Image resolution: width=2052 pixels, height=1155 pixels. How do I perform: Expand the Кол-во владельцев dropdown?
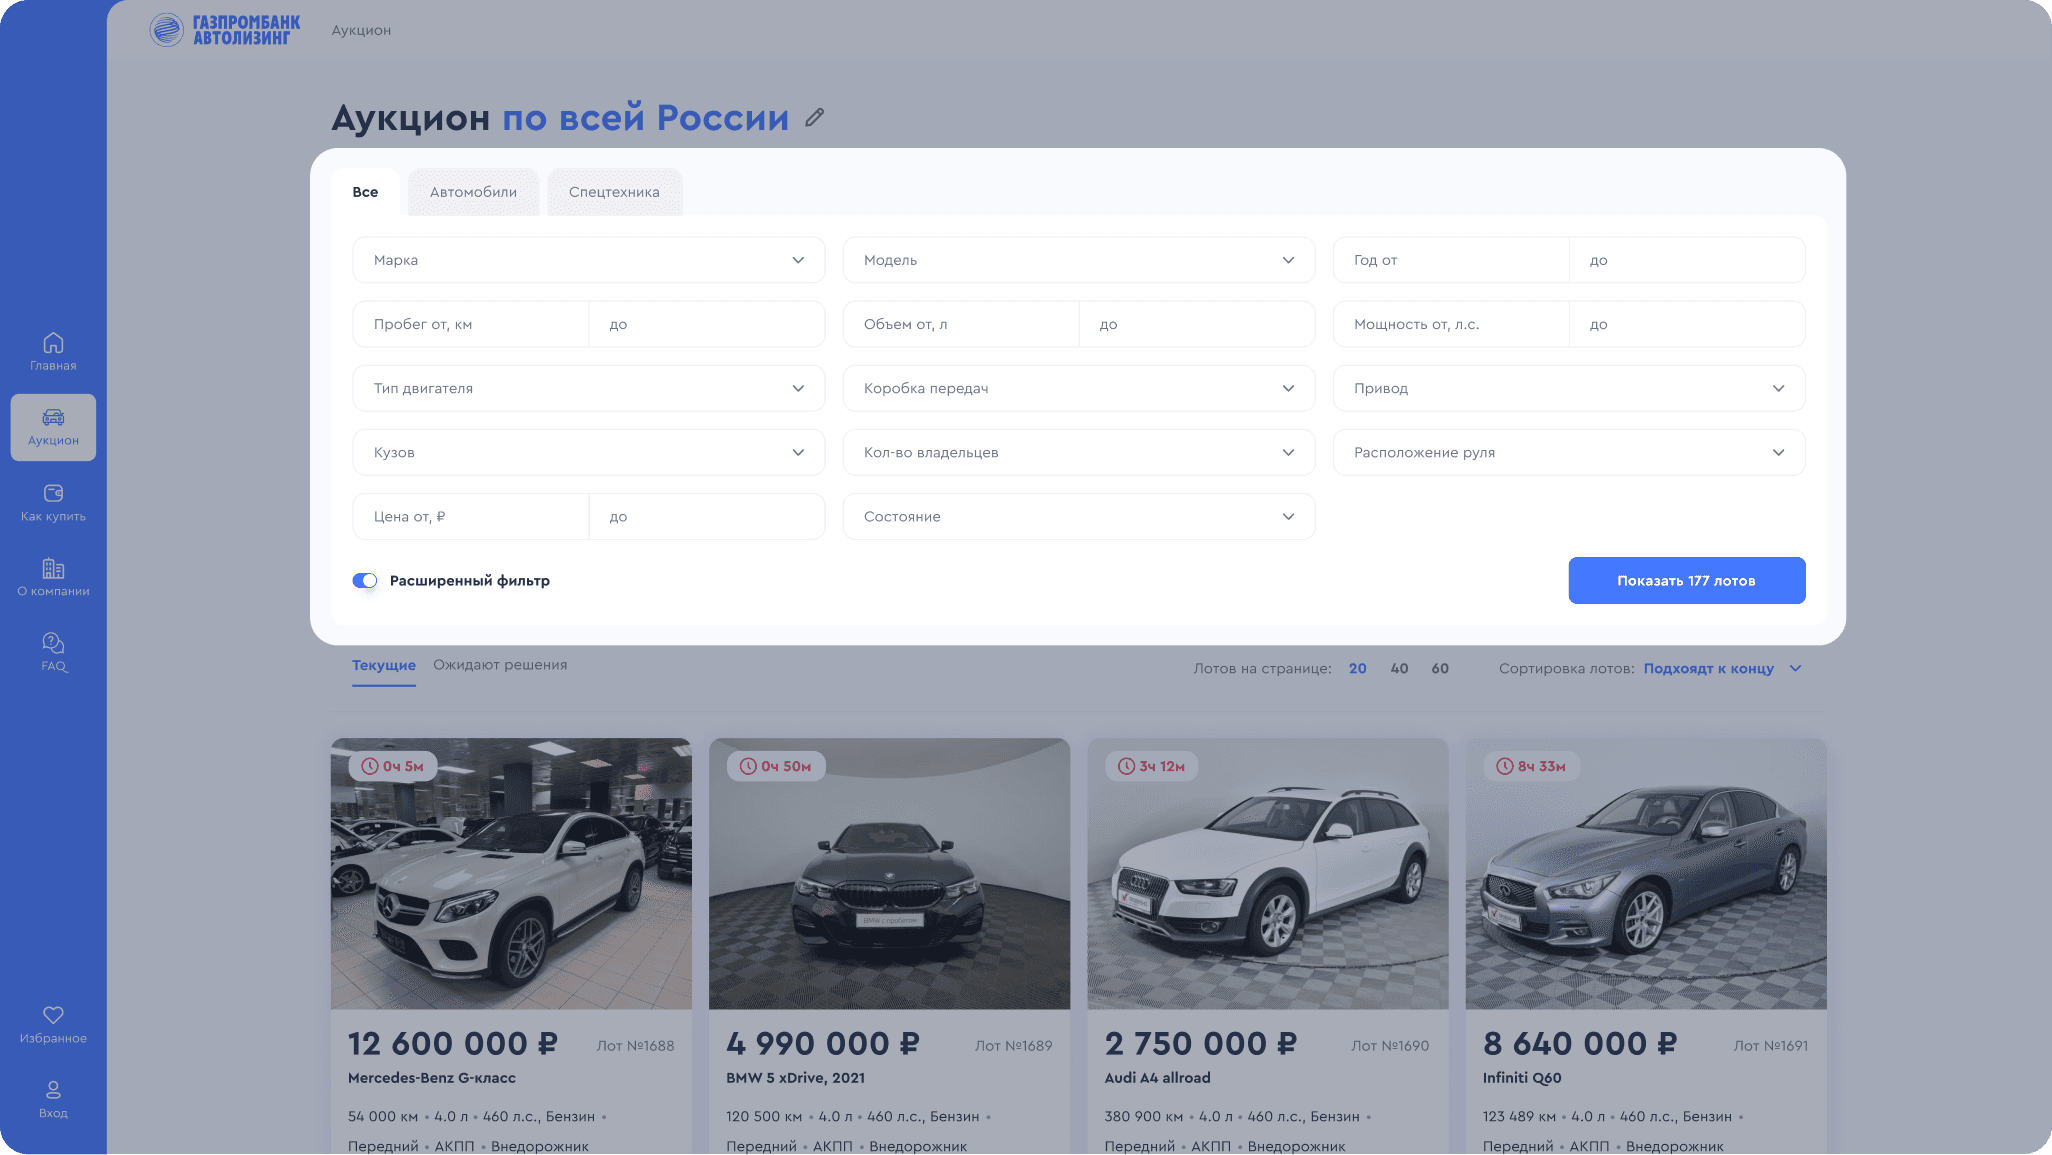click(x=1079, y=452)
